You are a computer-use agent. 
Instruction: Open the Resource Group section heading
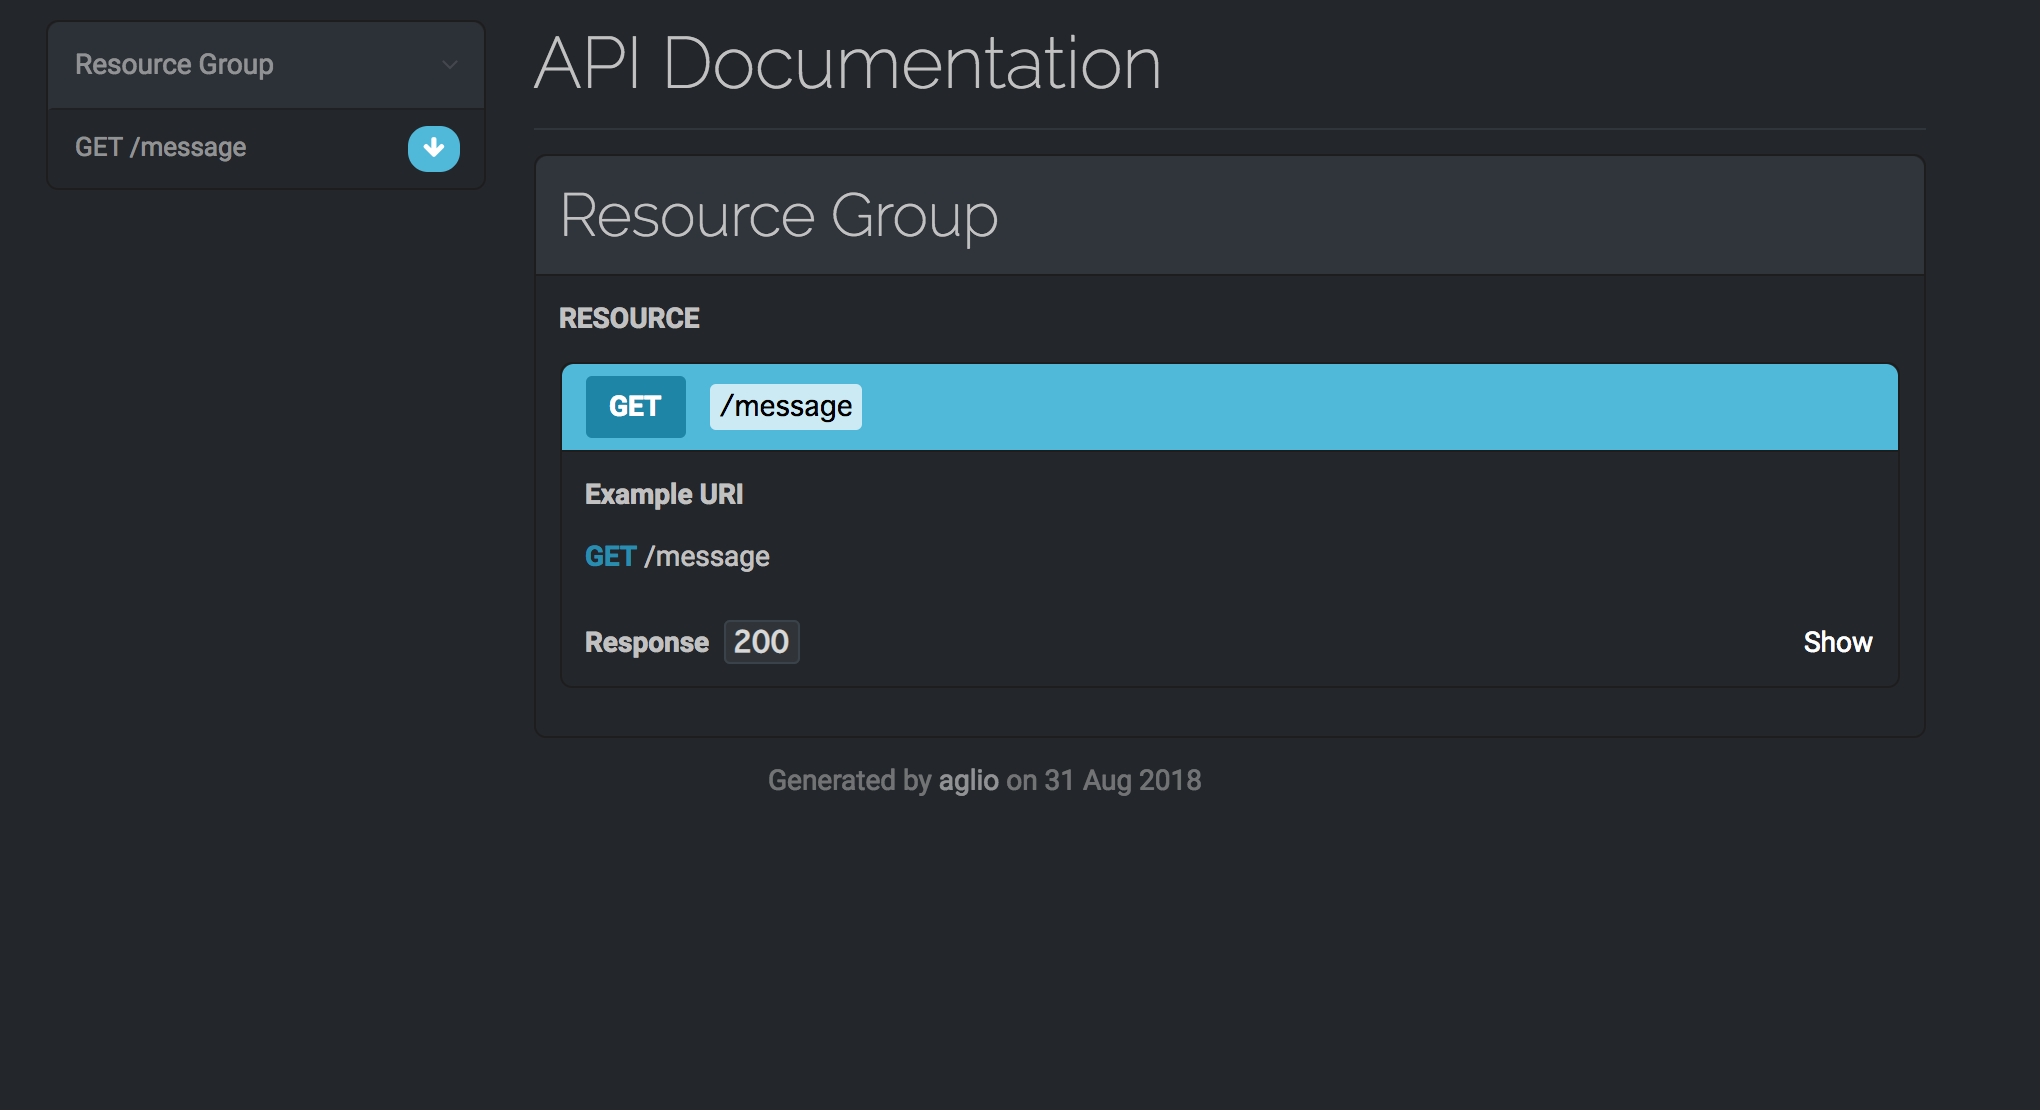[779, 215]
